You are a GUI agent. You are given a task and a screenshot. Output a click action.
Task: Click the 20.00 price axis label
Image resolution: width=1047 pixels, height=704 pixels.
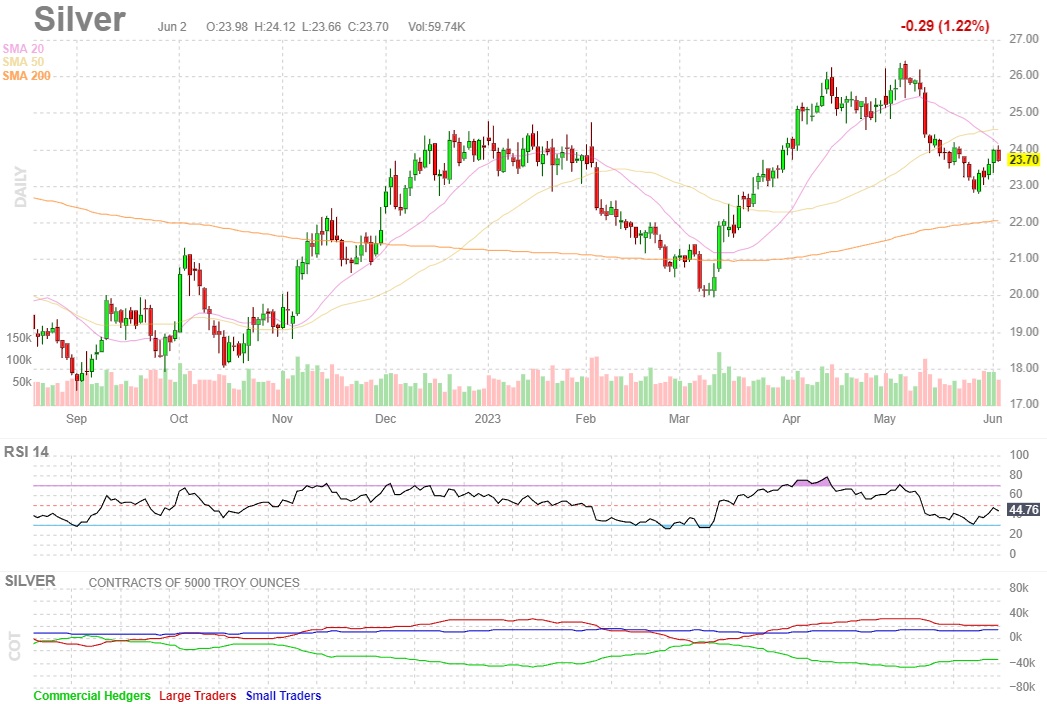(x=1024, y=294)
